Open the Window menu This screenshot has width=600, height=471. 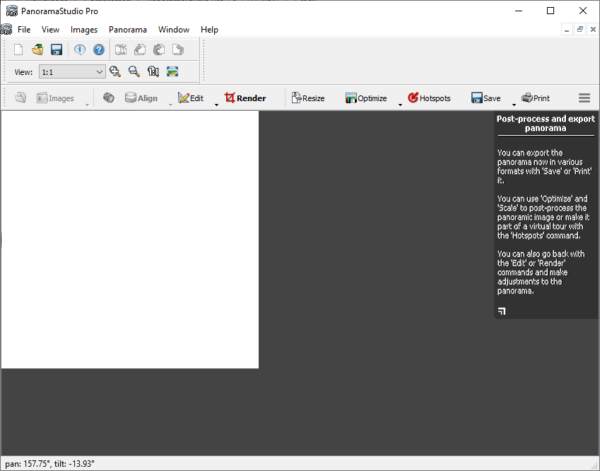174,30
